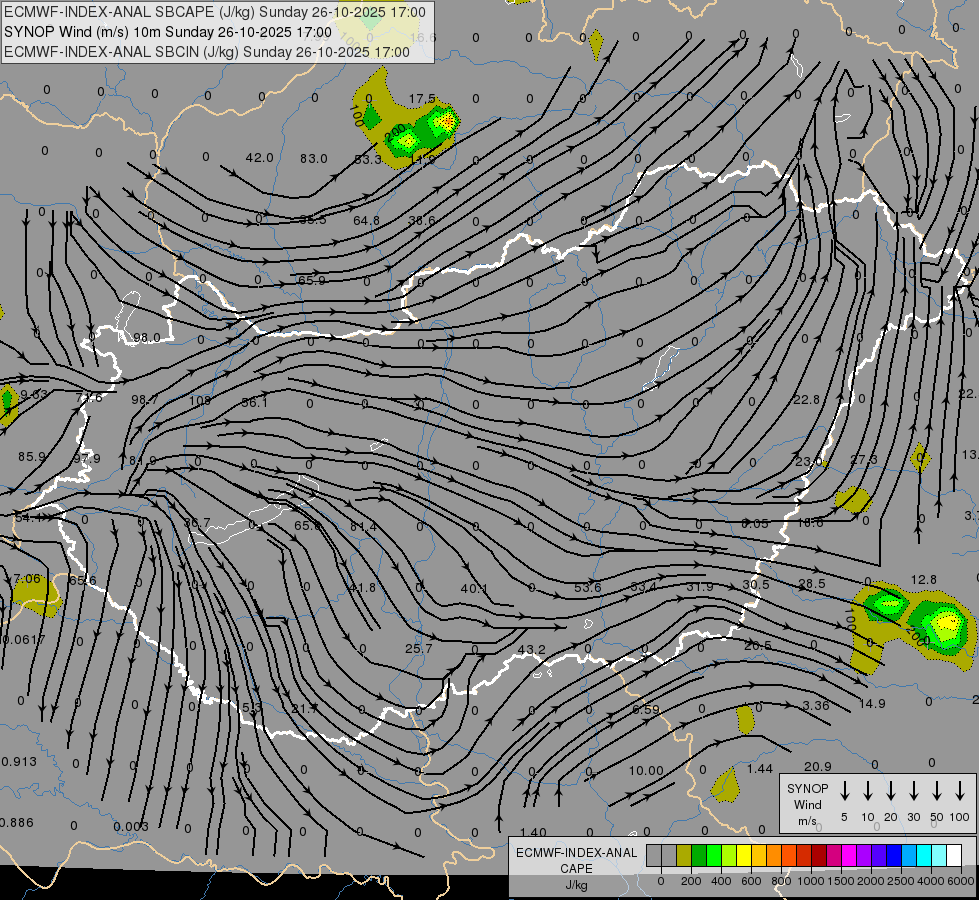Select the olive CAPE legend swatch
979x900 pixels.
[x=684, y=855]
